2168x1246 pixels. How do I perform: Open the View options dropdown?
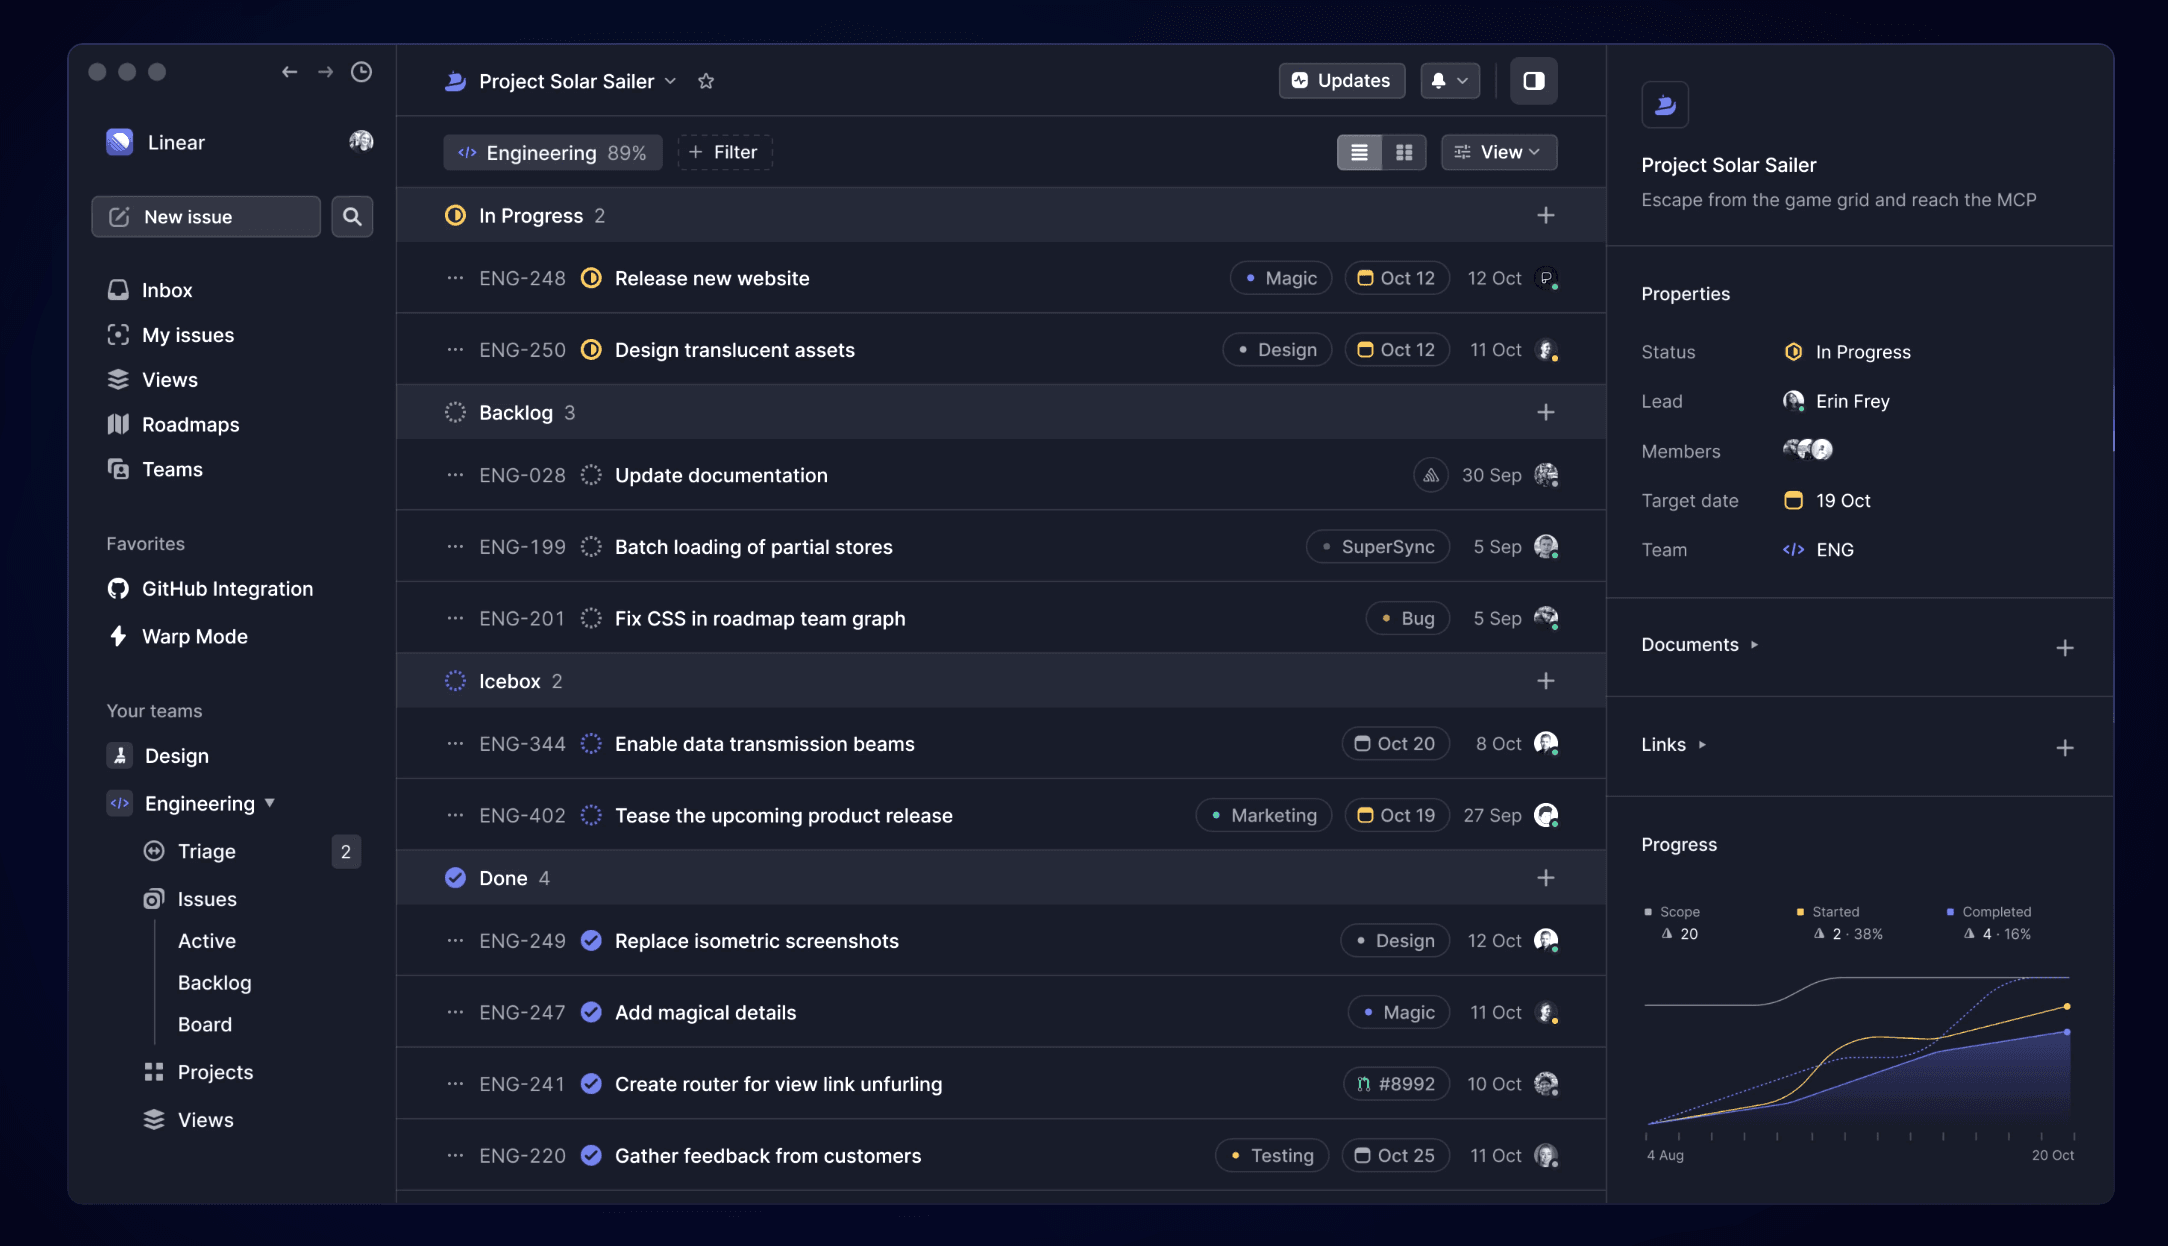(x=1498, y=152)
